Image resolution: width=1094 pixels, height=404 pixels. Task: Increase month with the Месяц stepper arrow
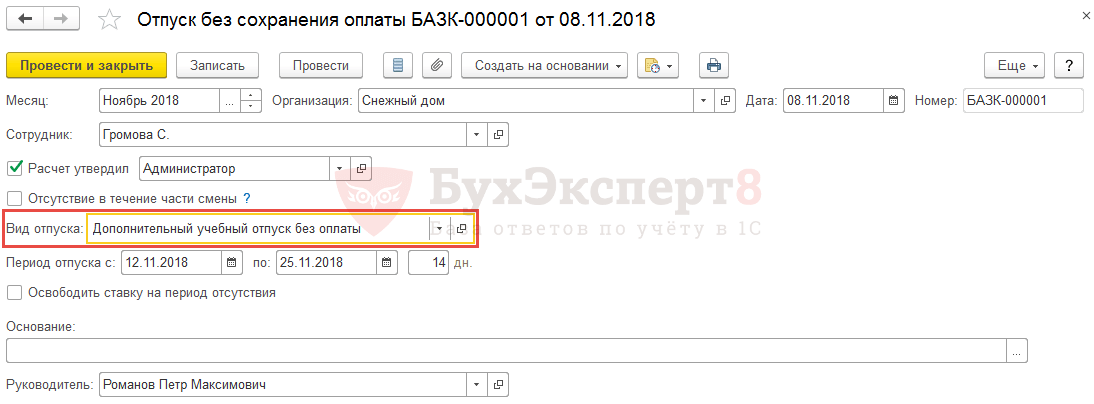click(251, 95)
